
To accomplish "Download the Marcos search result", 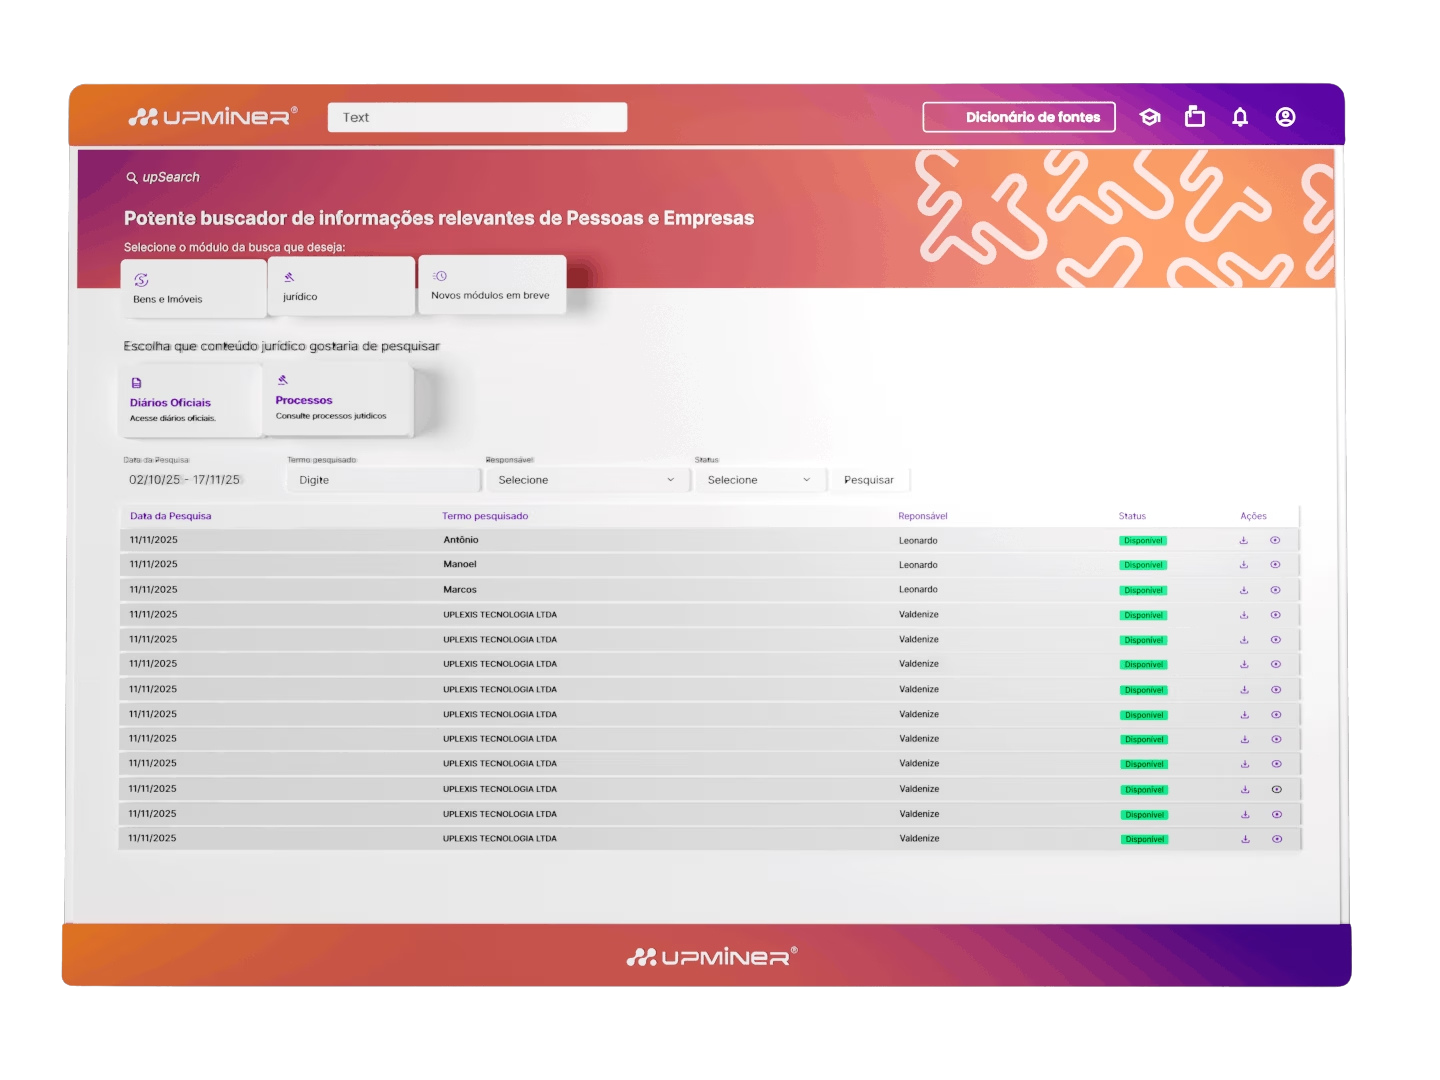I will [x=1244, y=590].
